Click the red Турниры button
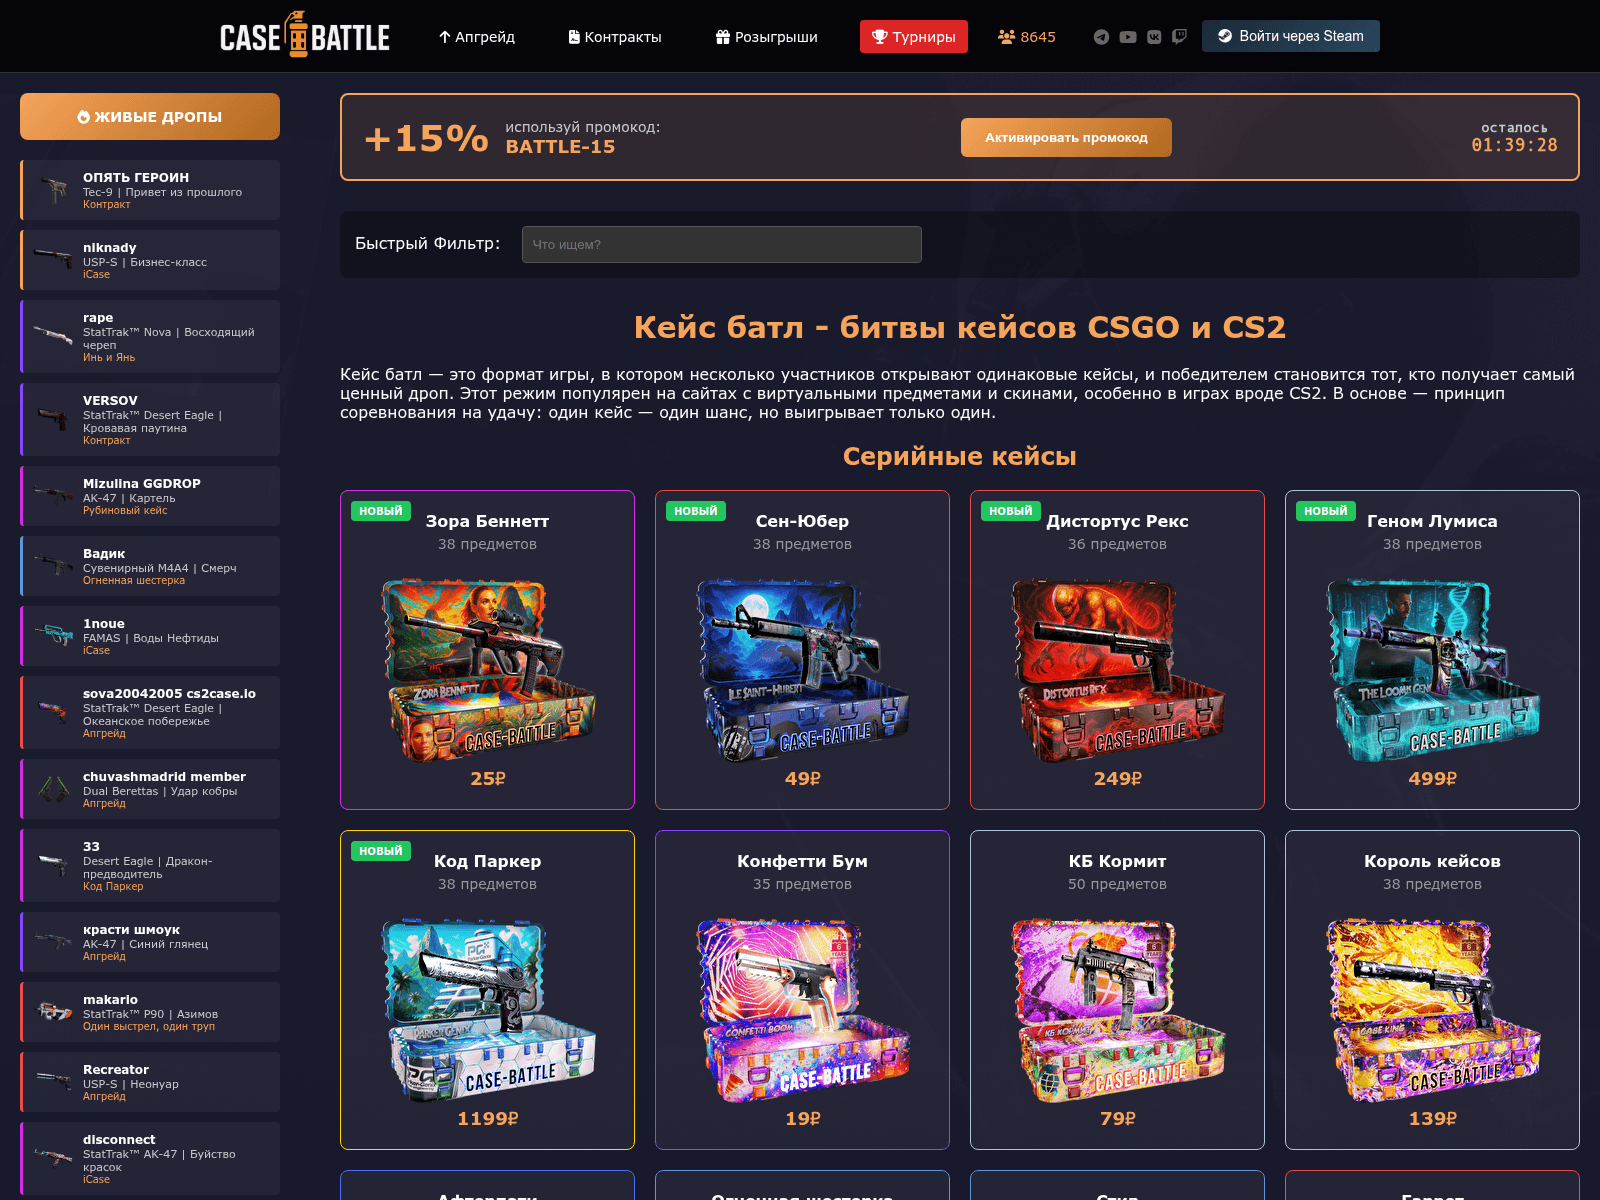Viewport: 1600px width, 1200px height. [914, 37]
